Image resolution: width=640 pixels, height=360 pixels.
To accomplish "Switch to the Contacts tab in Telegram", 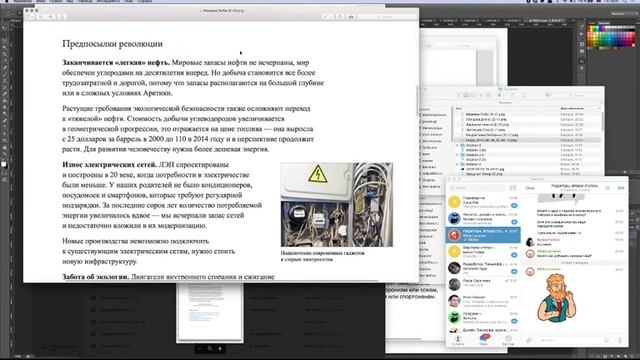I will pos(458,340).
